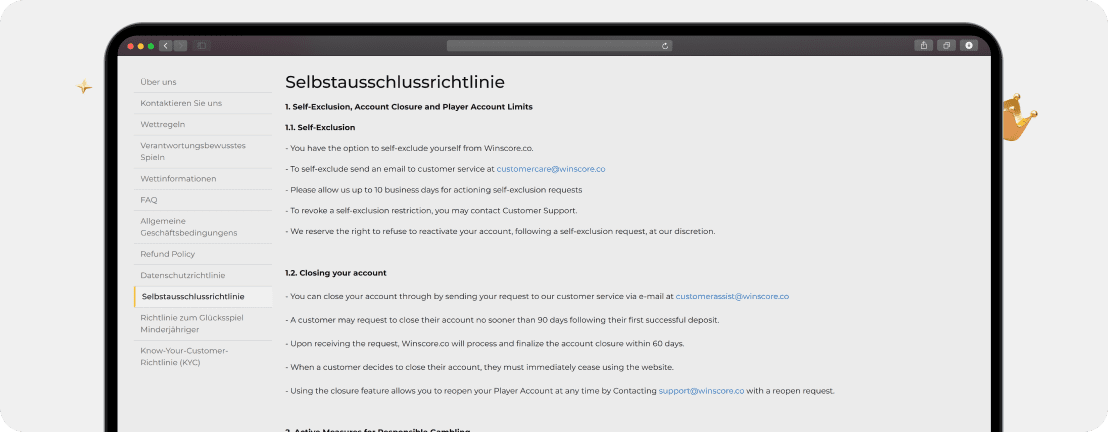Show the tab overview icon

tap(945, 46)
